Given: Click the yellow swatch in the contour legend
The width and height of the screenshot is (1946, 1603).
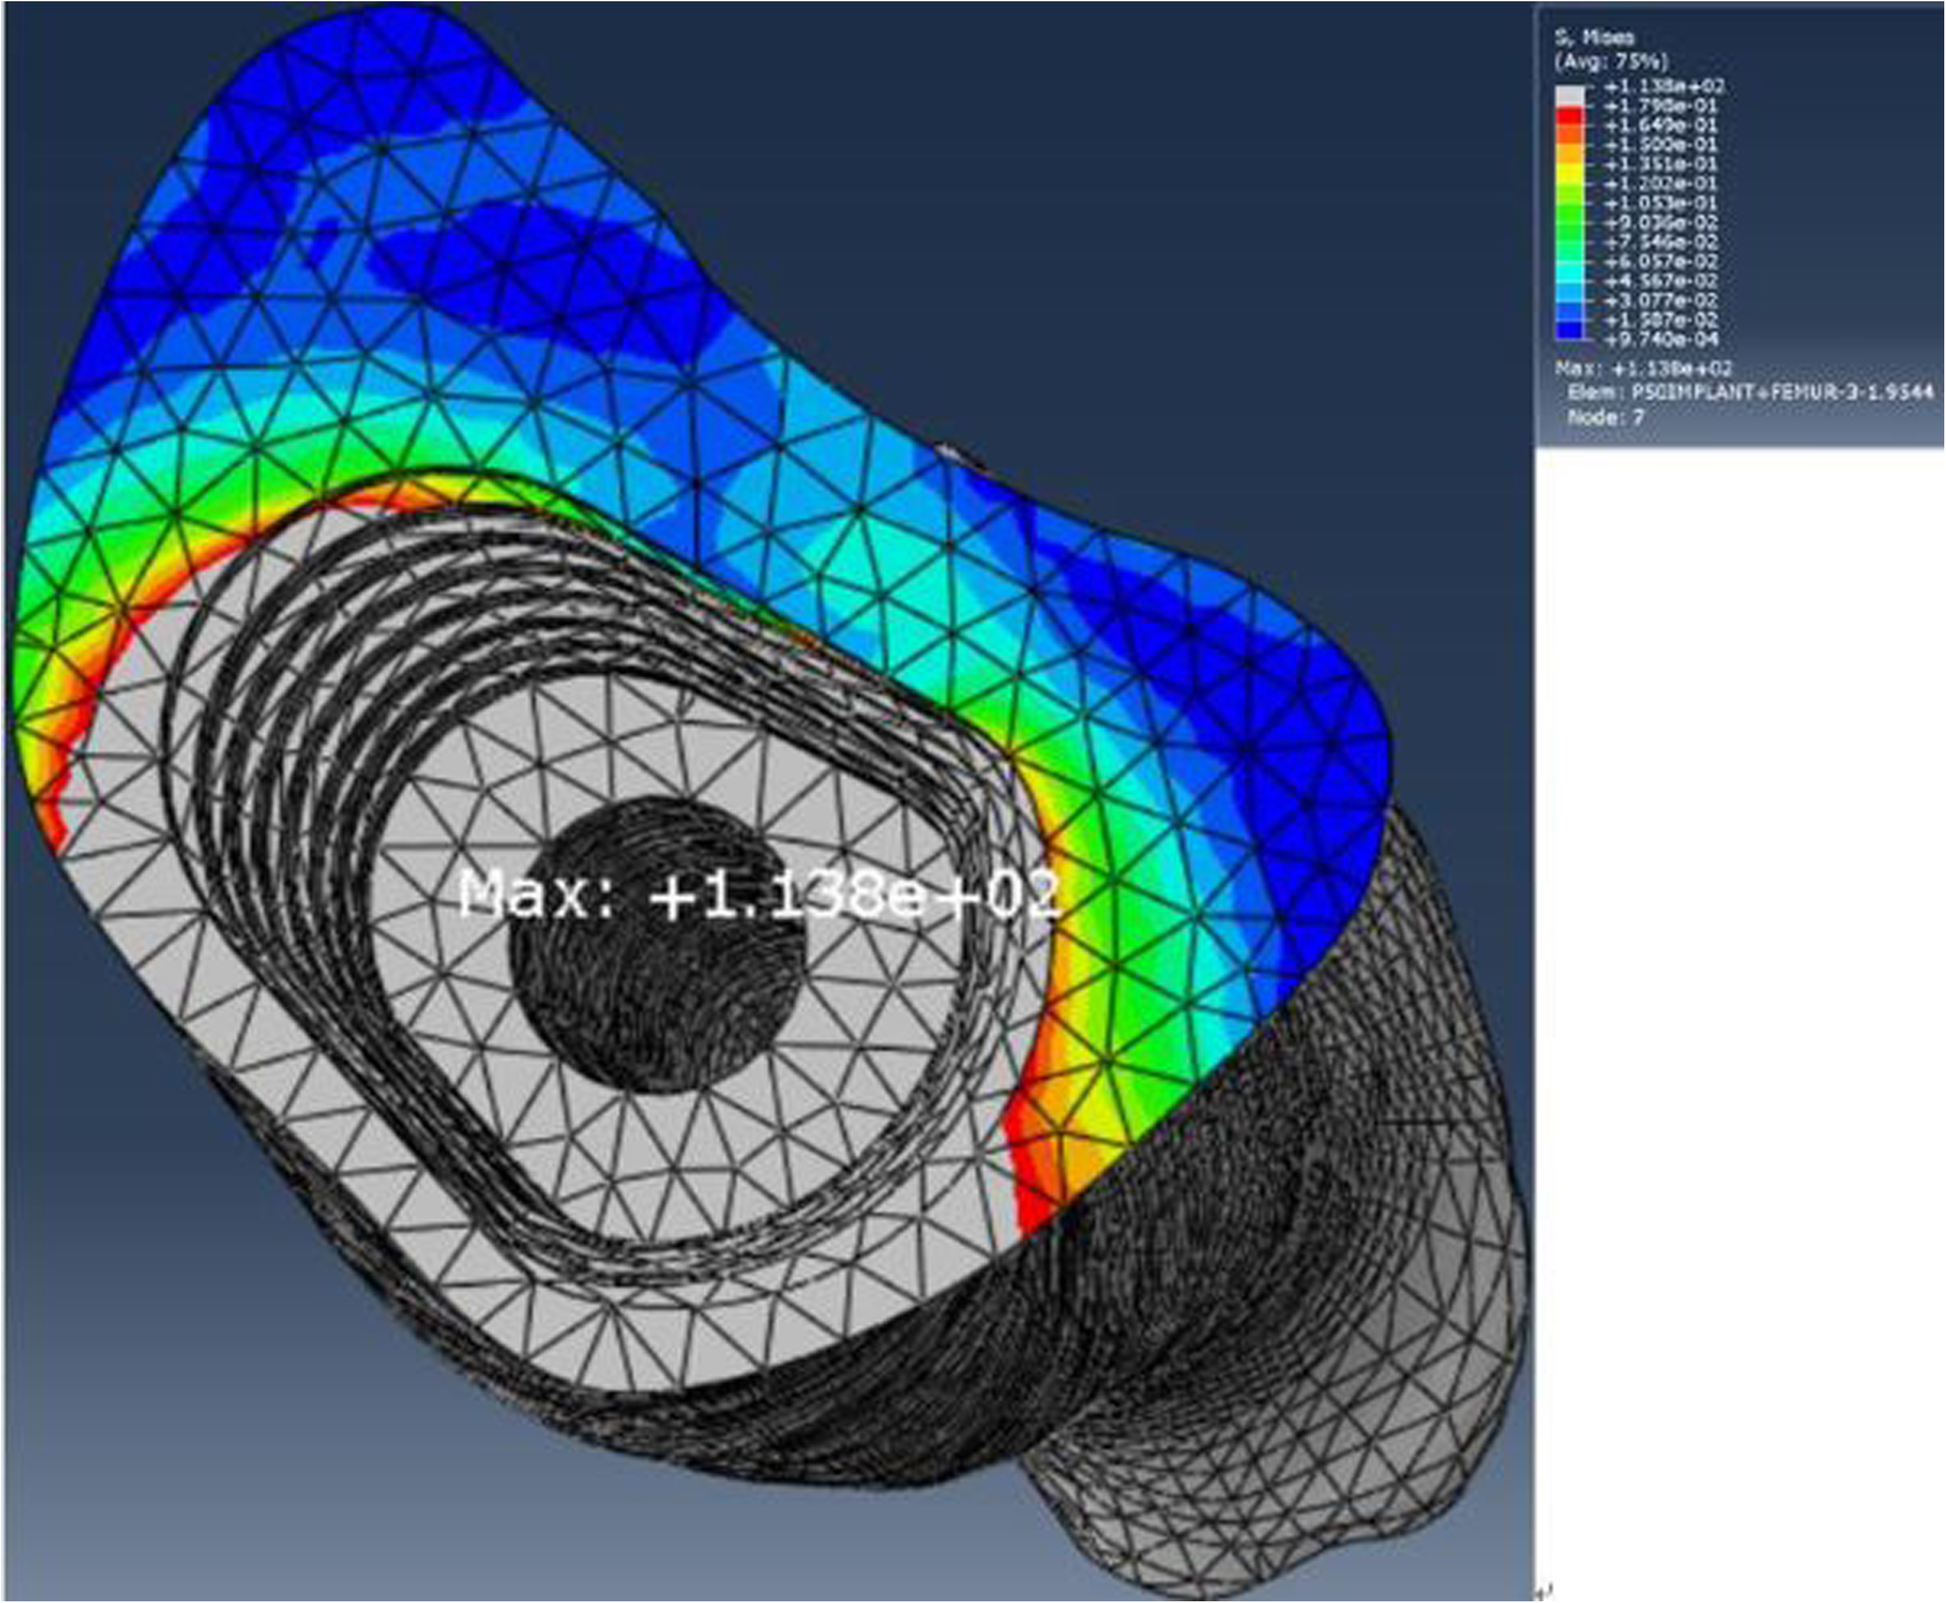Looking at the screenshot, I should pyautogui.click(x=1570, y=173).
